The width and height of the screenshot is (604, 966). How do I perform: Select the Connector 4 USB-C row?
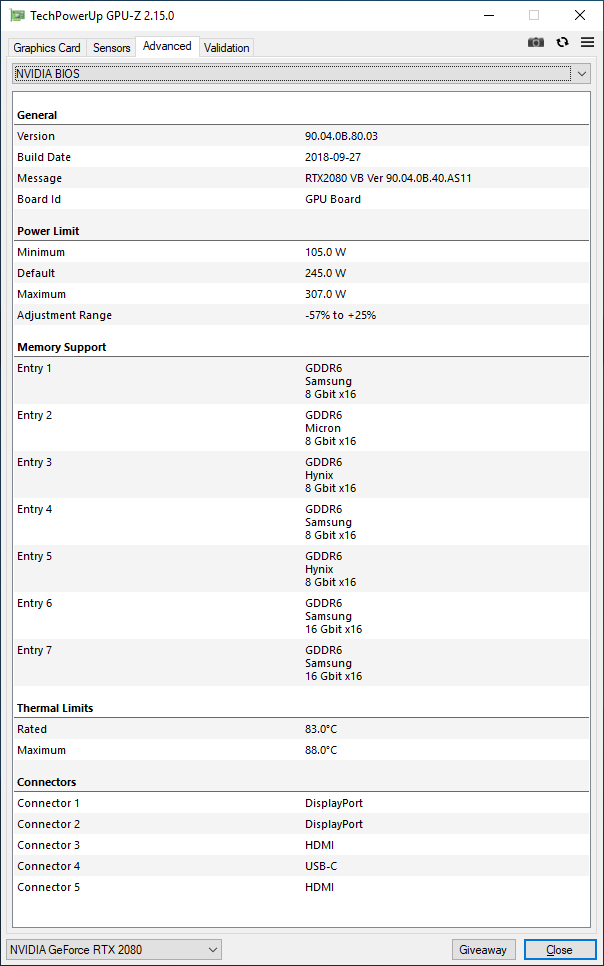pos(301,866)
